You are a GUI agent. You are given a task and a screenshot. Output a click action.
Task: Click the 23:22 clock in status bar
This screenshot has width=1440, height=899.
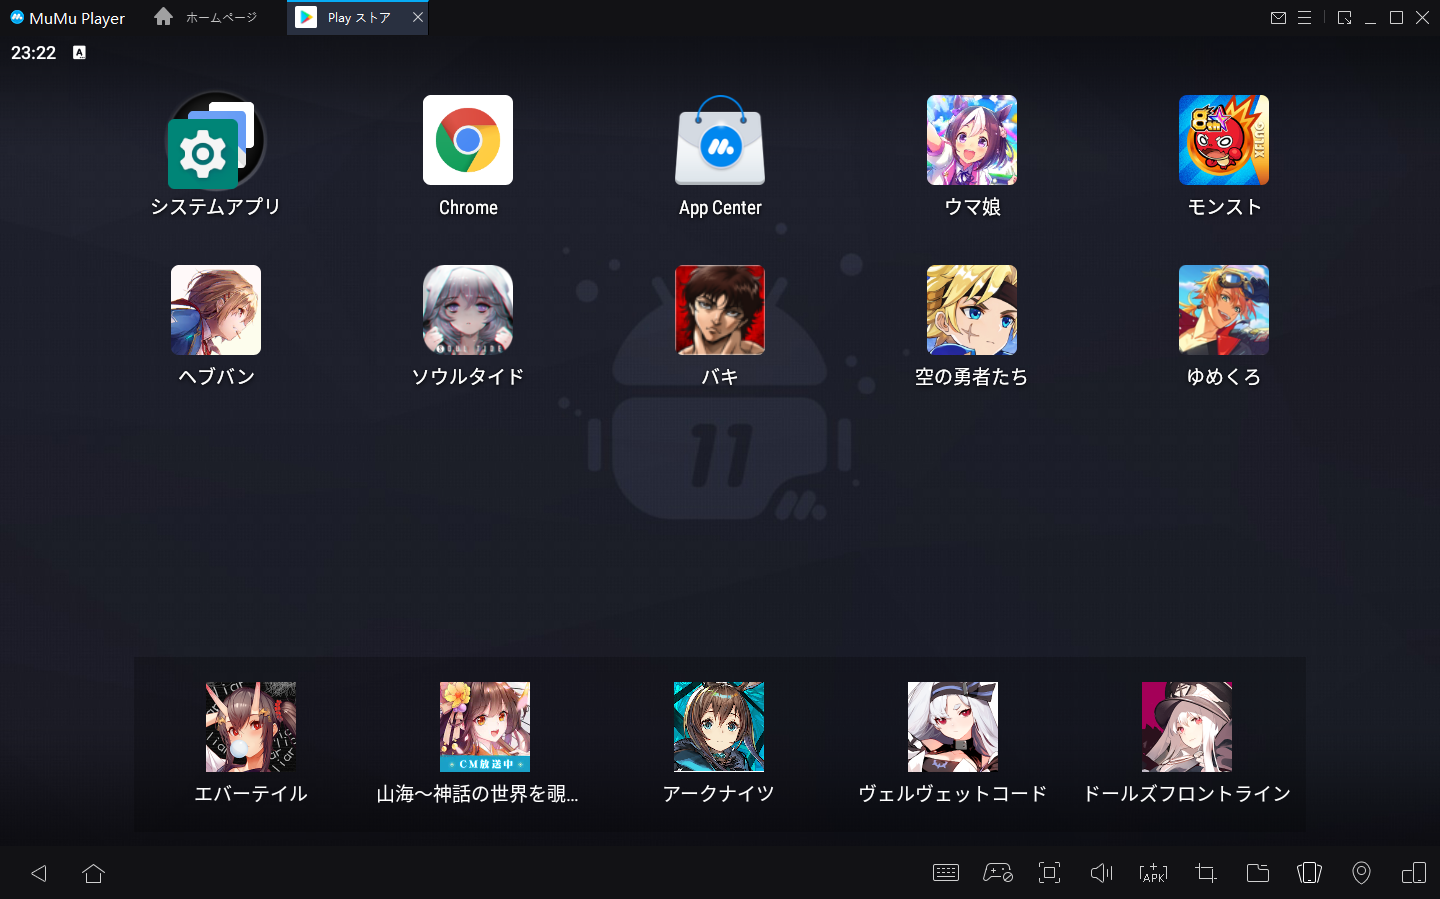33,52
